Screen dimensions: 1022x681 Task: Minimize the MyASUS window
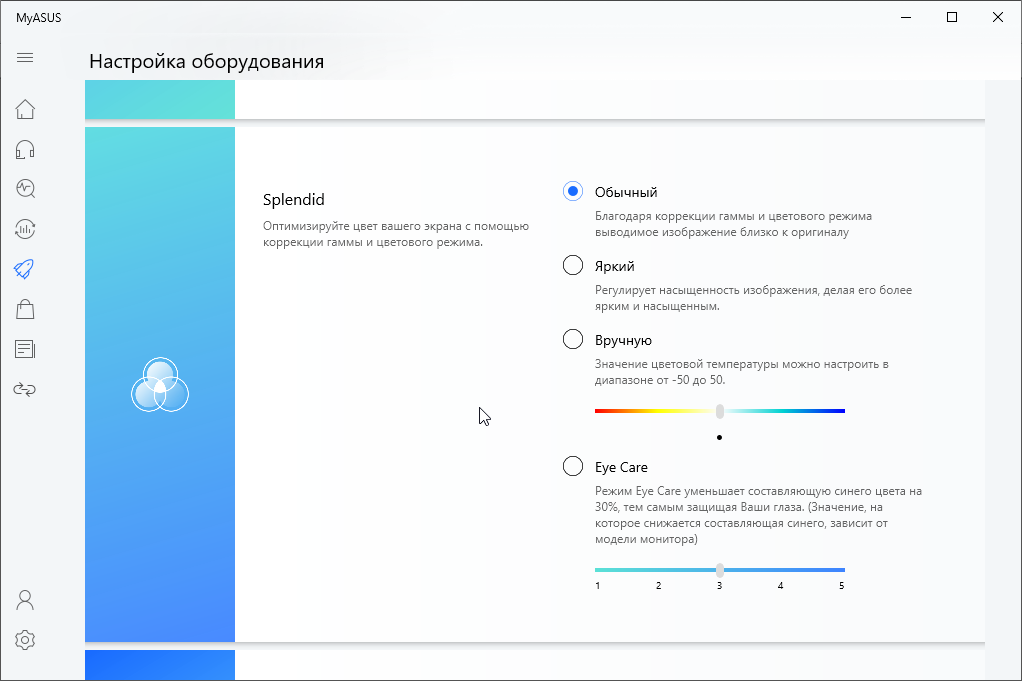(x=906, y=18)
